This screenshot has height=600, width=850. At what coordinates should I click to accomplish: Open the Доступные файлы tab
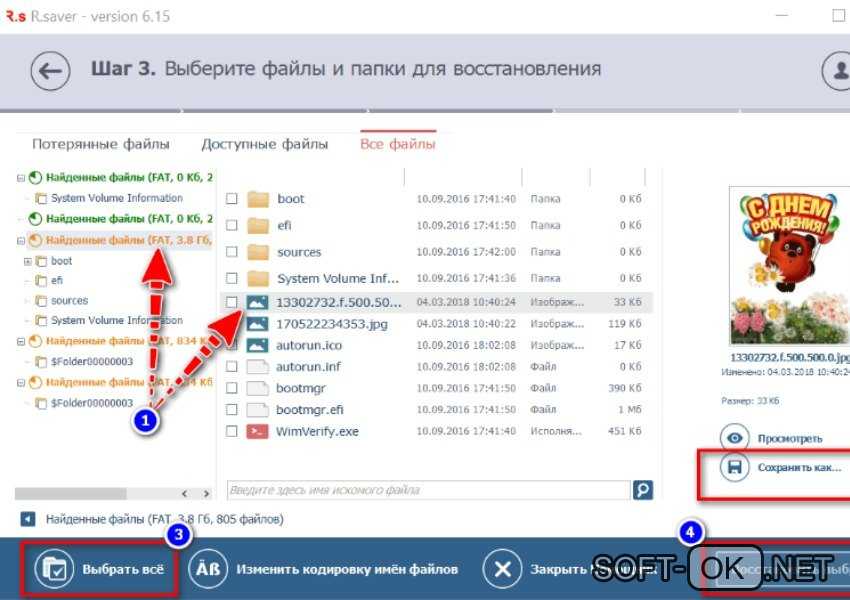pyautogui.click(x=265, y=144)
